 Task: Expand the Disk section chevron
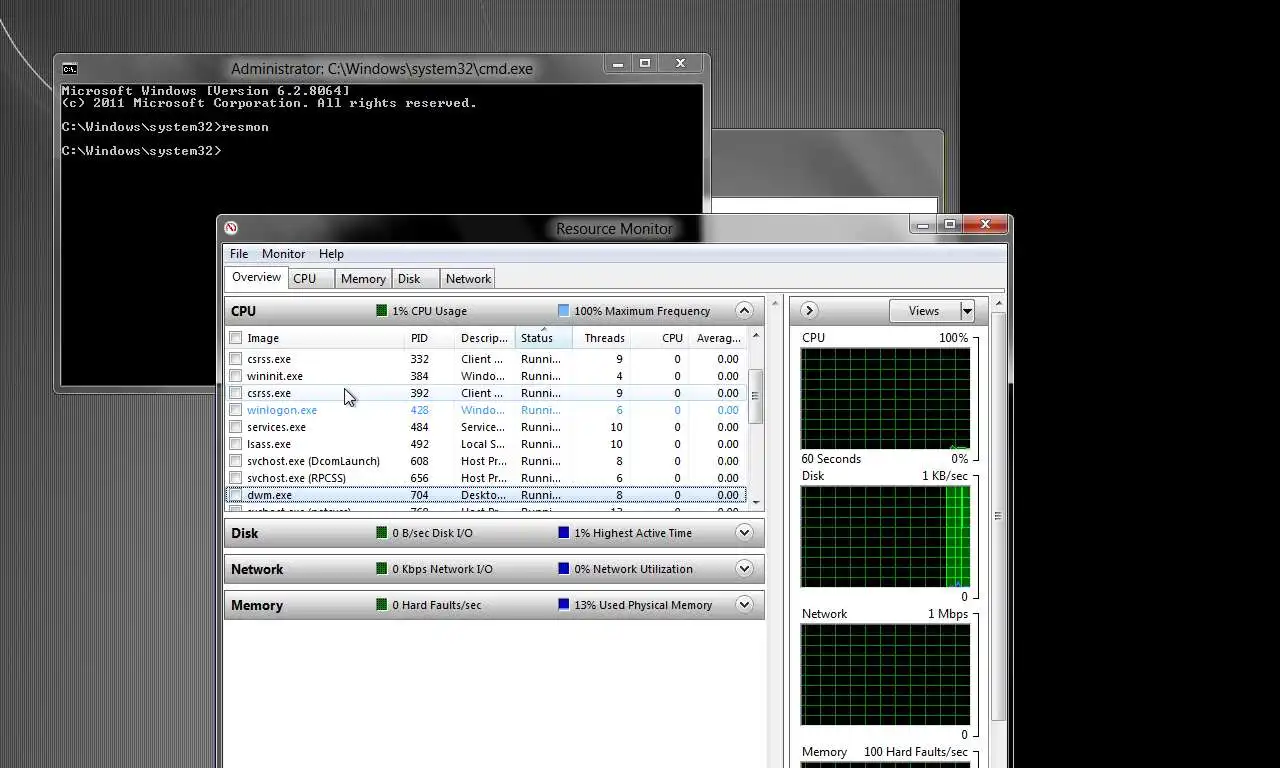pyautogui.click(x=744, y=533)
